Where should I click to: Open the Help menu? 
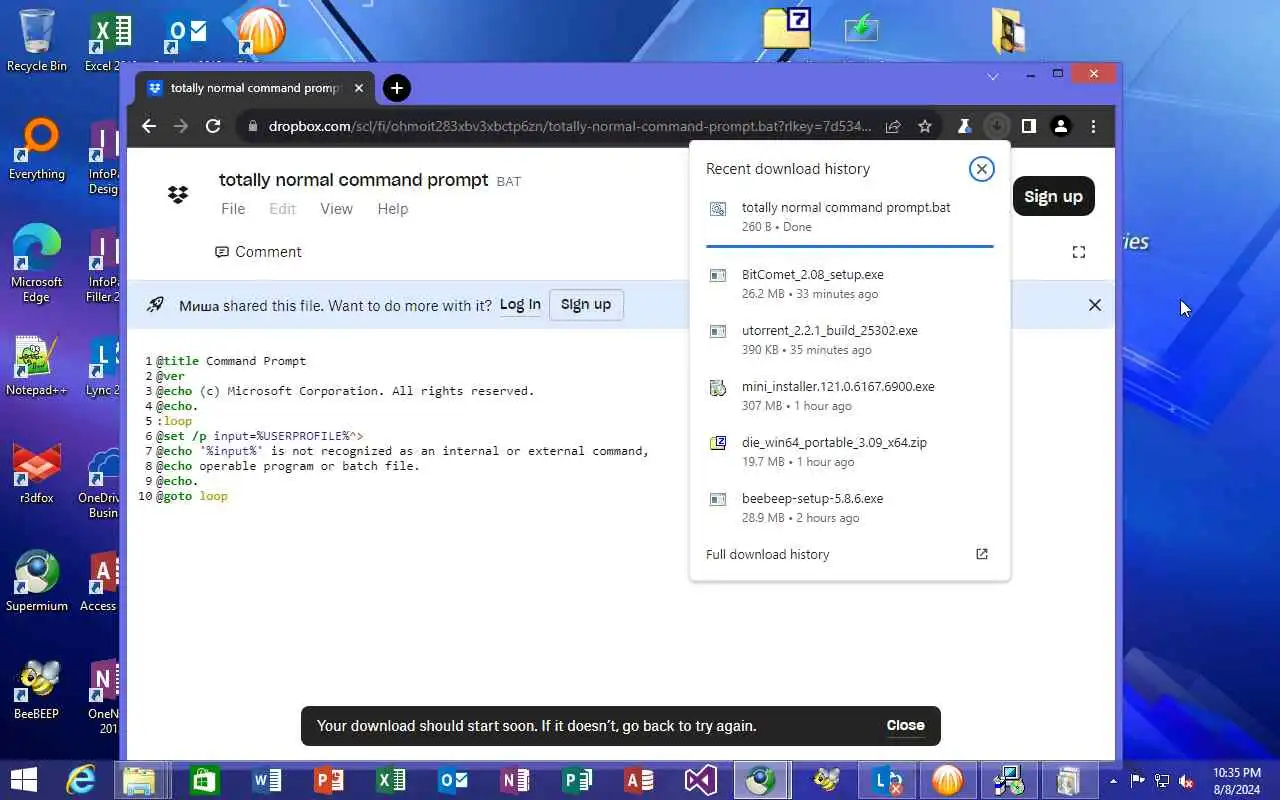point(392,209)
